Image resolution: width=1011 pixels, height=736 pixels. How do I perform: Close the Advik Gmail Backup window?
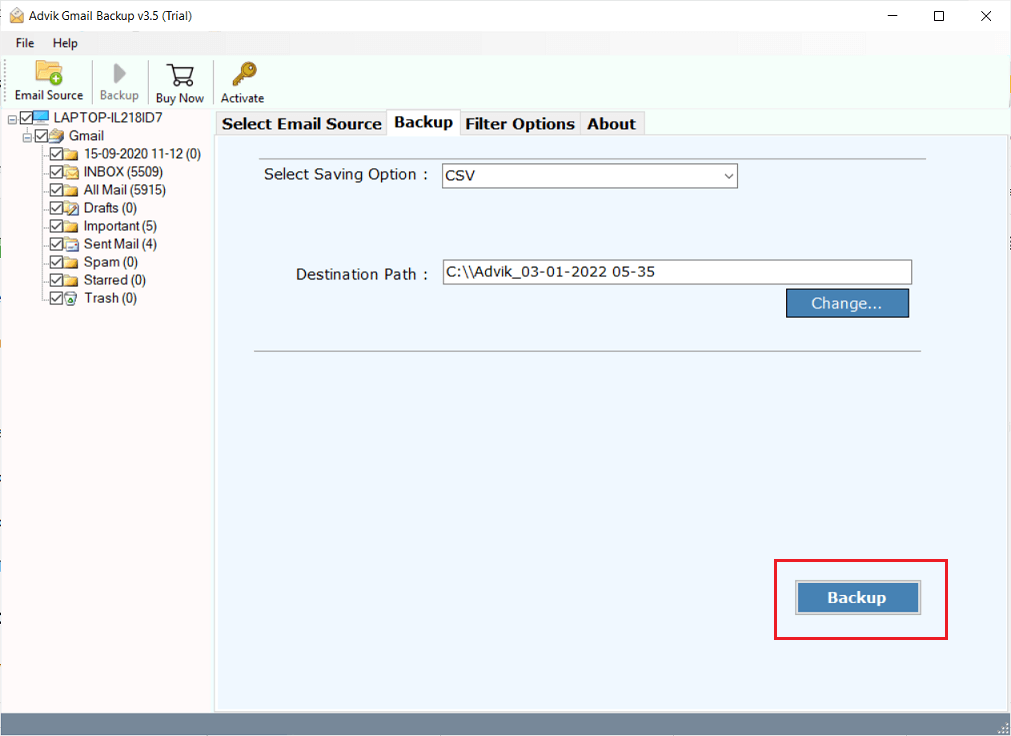click(986, 15)
